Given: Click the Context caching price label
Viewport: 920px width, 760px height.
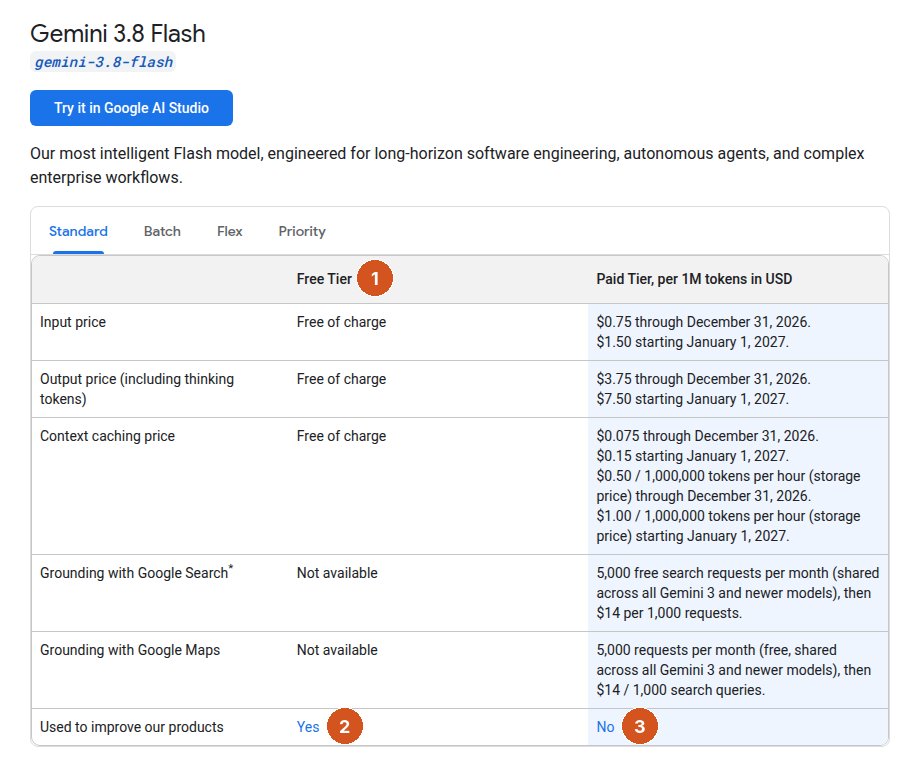Looking at the screenshot, I should click(107, 436).
